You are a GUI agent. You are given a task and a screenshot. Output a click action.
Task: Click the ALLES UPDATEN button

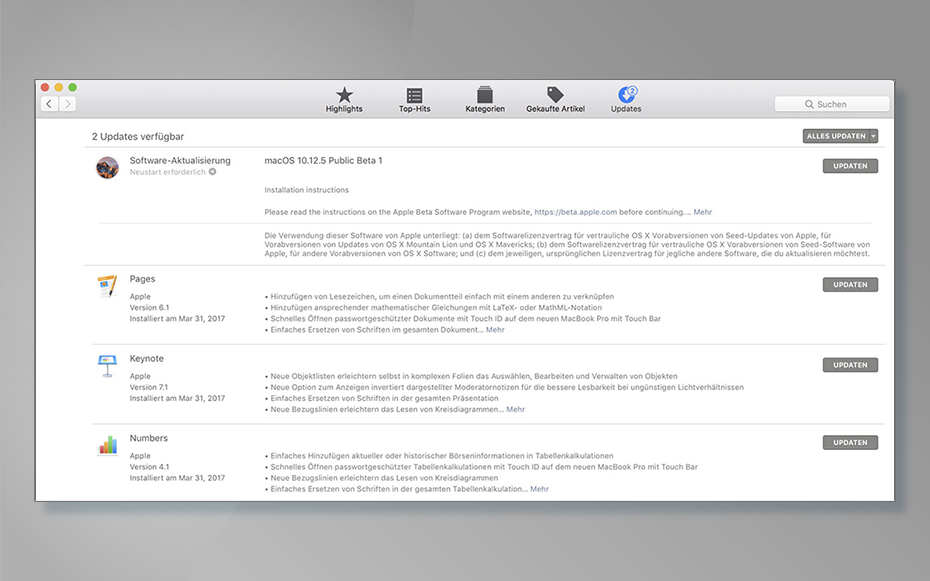tap(836, 136)
